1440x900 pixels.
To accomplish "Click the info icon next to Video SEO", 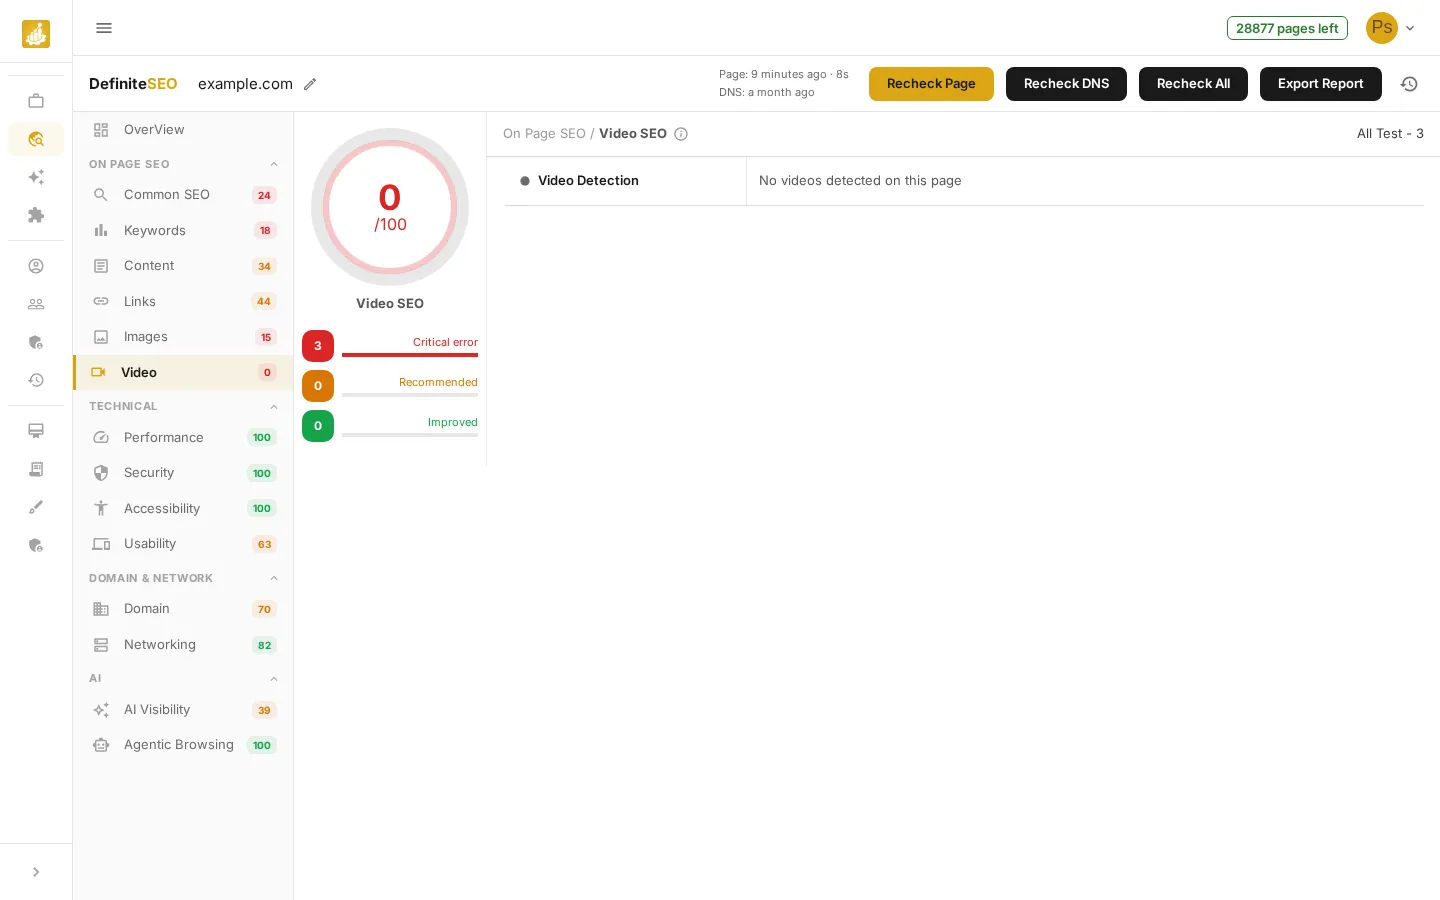I will pos(681,134).
